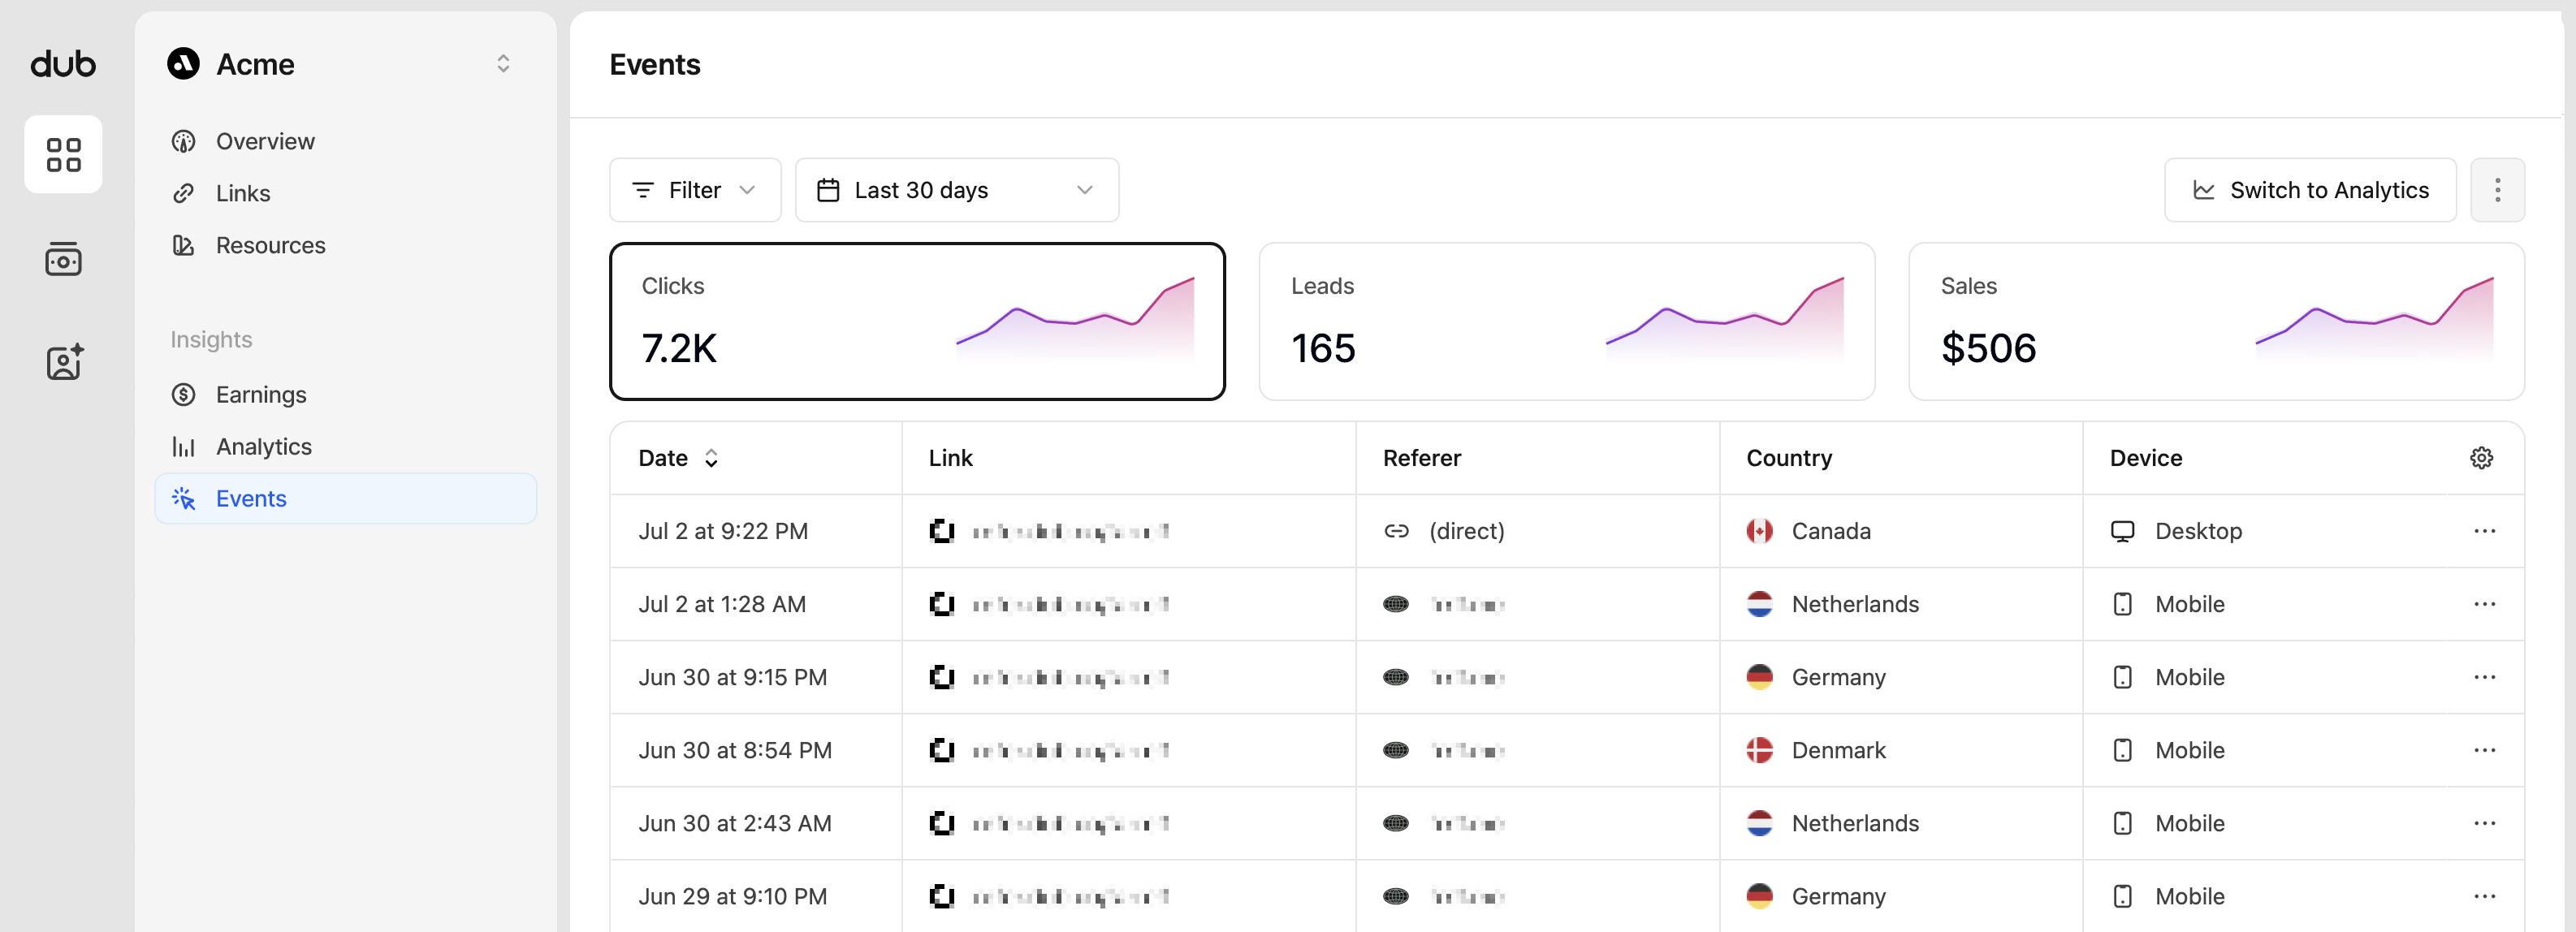Open the dashboard grid icon in the rail
This screenshot has width=2576, height=932.
click(63, 154)
